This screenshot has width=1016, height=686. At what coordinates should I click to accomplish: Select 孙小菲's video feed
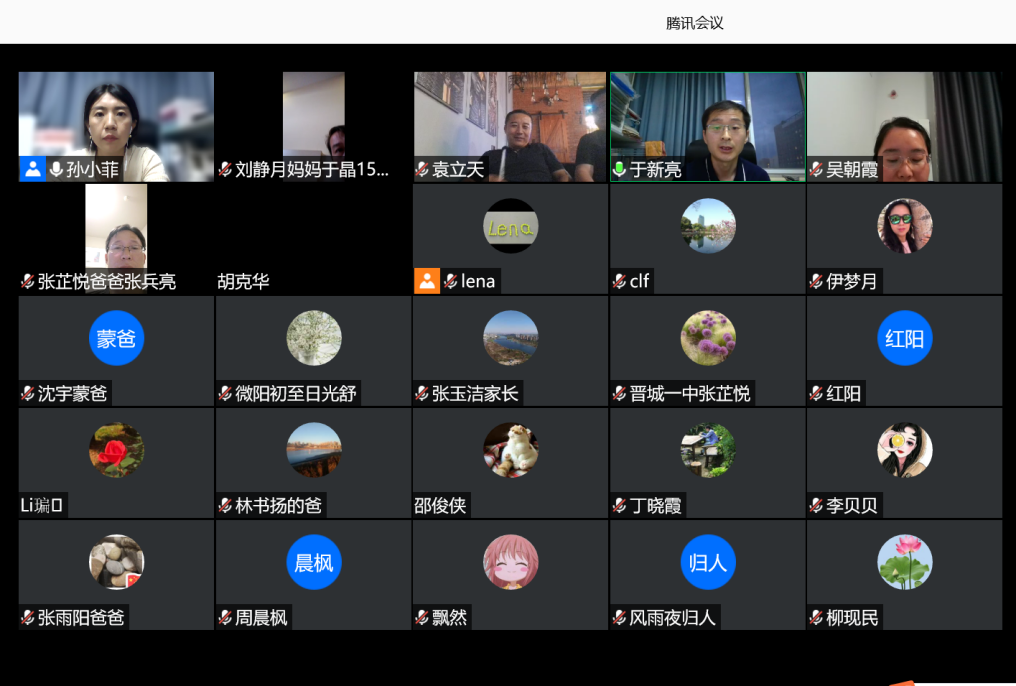click(x=117, y=126)
